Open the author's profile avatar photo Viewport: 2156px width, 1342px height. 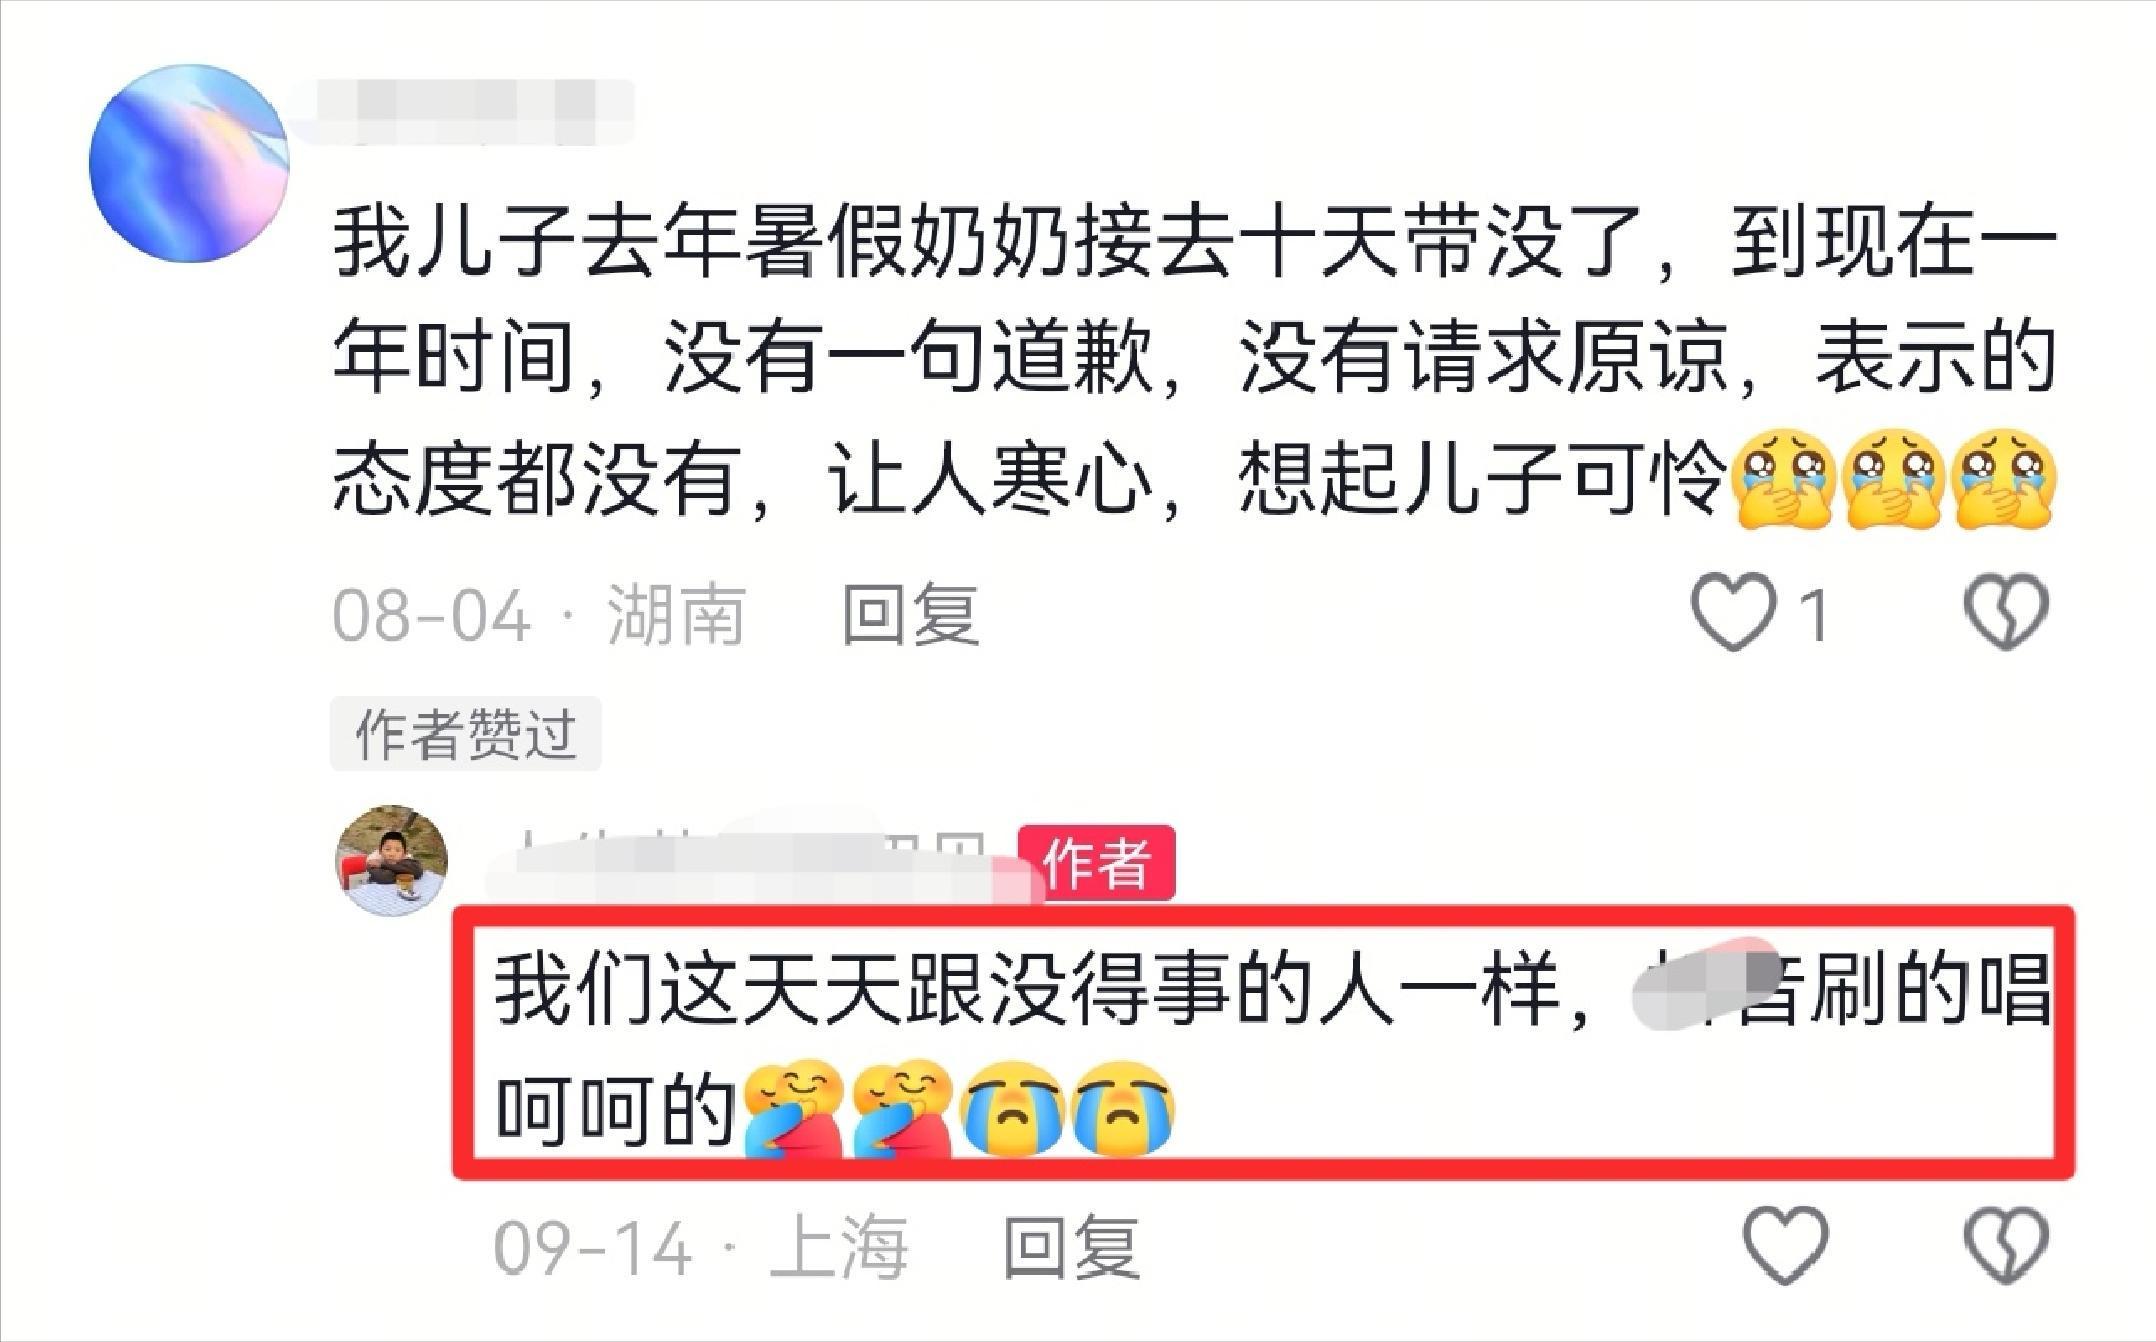(391, 861)
